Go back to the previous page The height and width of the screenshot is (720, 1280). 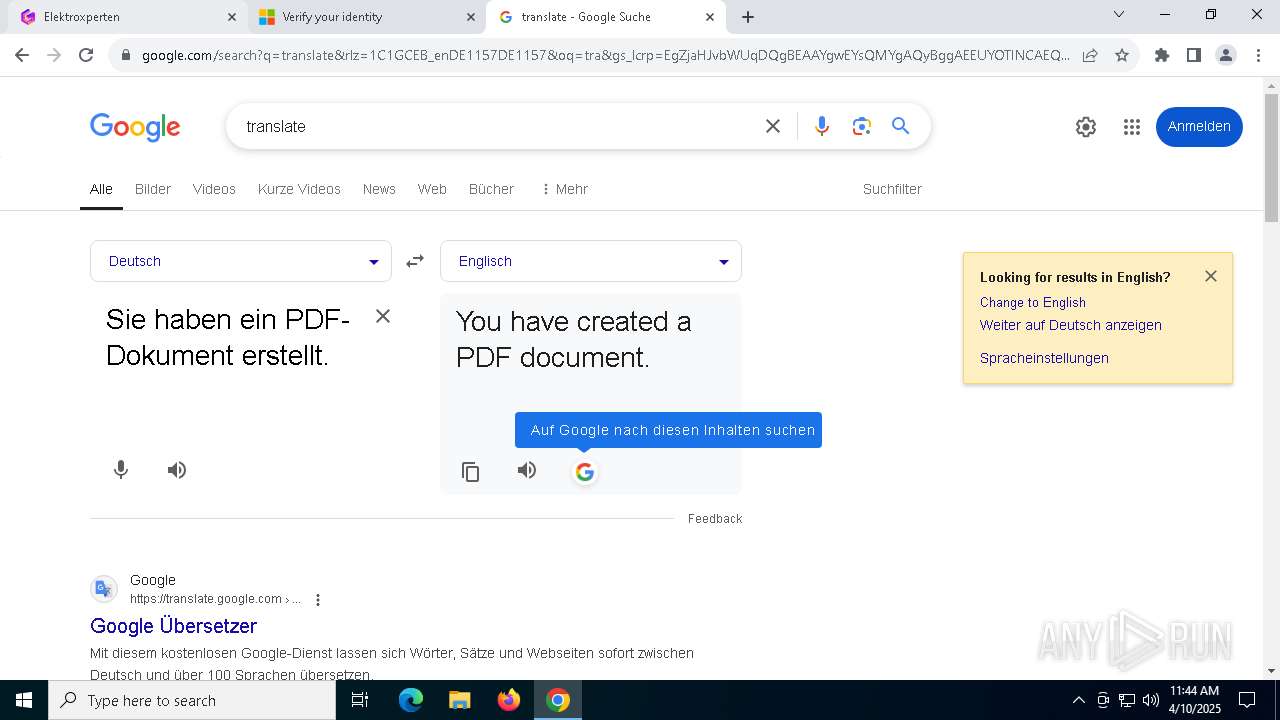(22, 55)
